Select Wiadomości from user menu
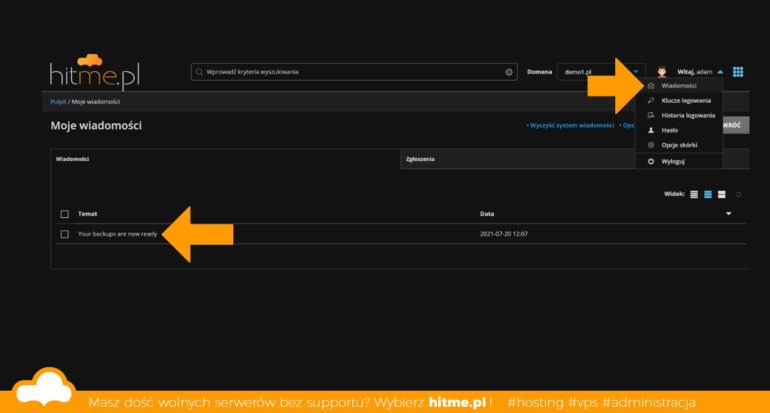 point(679,86)
